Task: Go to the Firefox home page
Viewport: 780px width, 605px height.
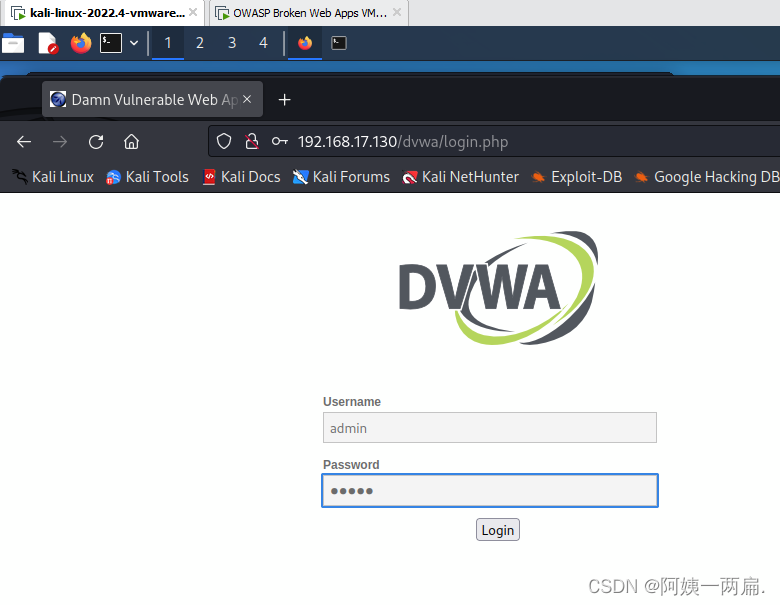Action: pyautogui.click(x=131, y=142)
